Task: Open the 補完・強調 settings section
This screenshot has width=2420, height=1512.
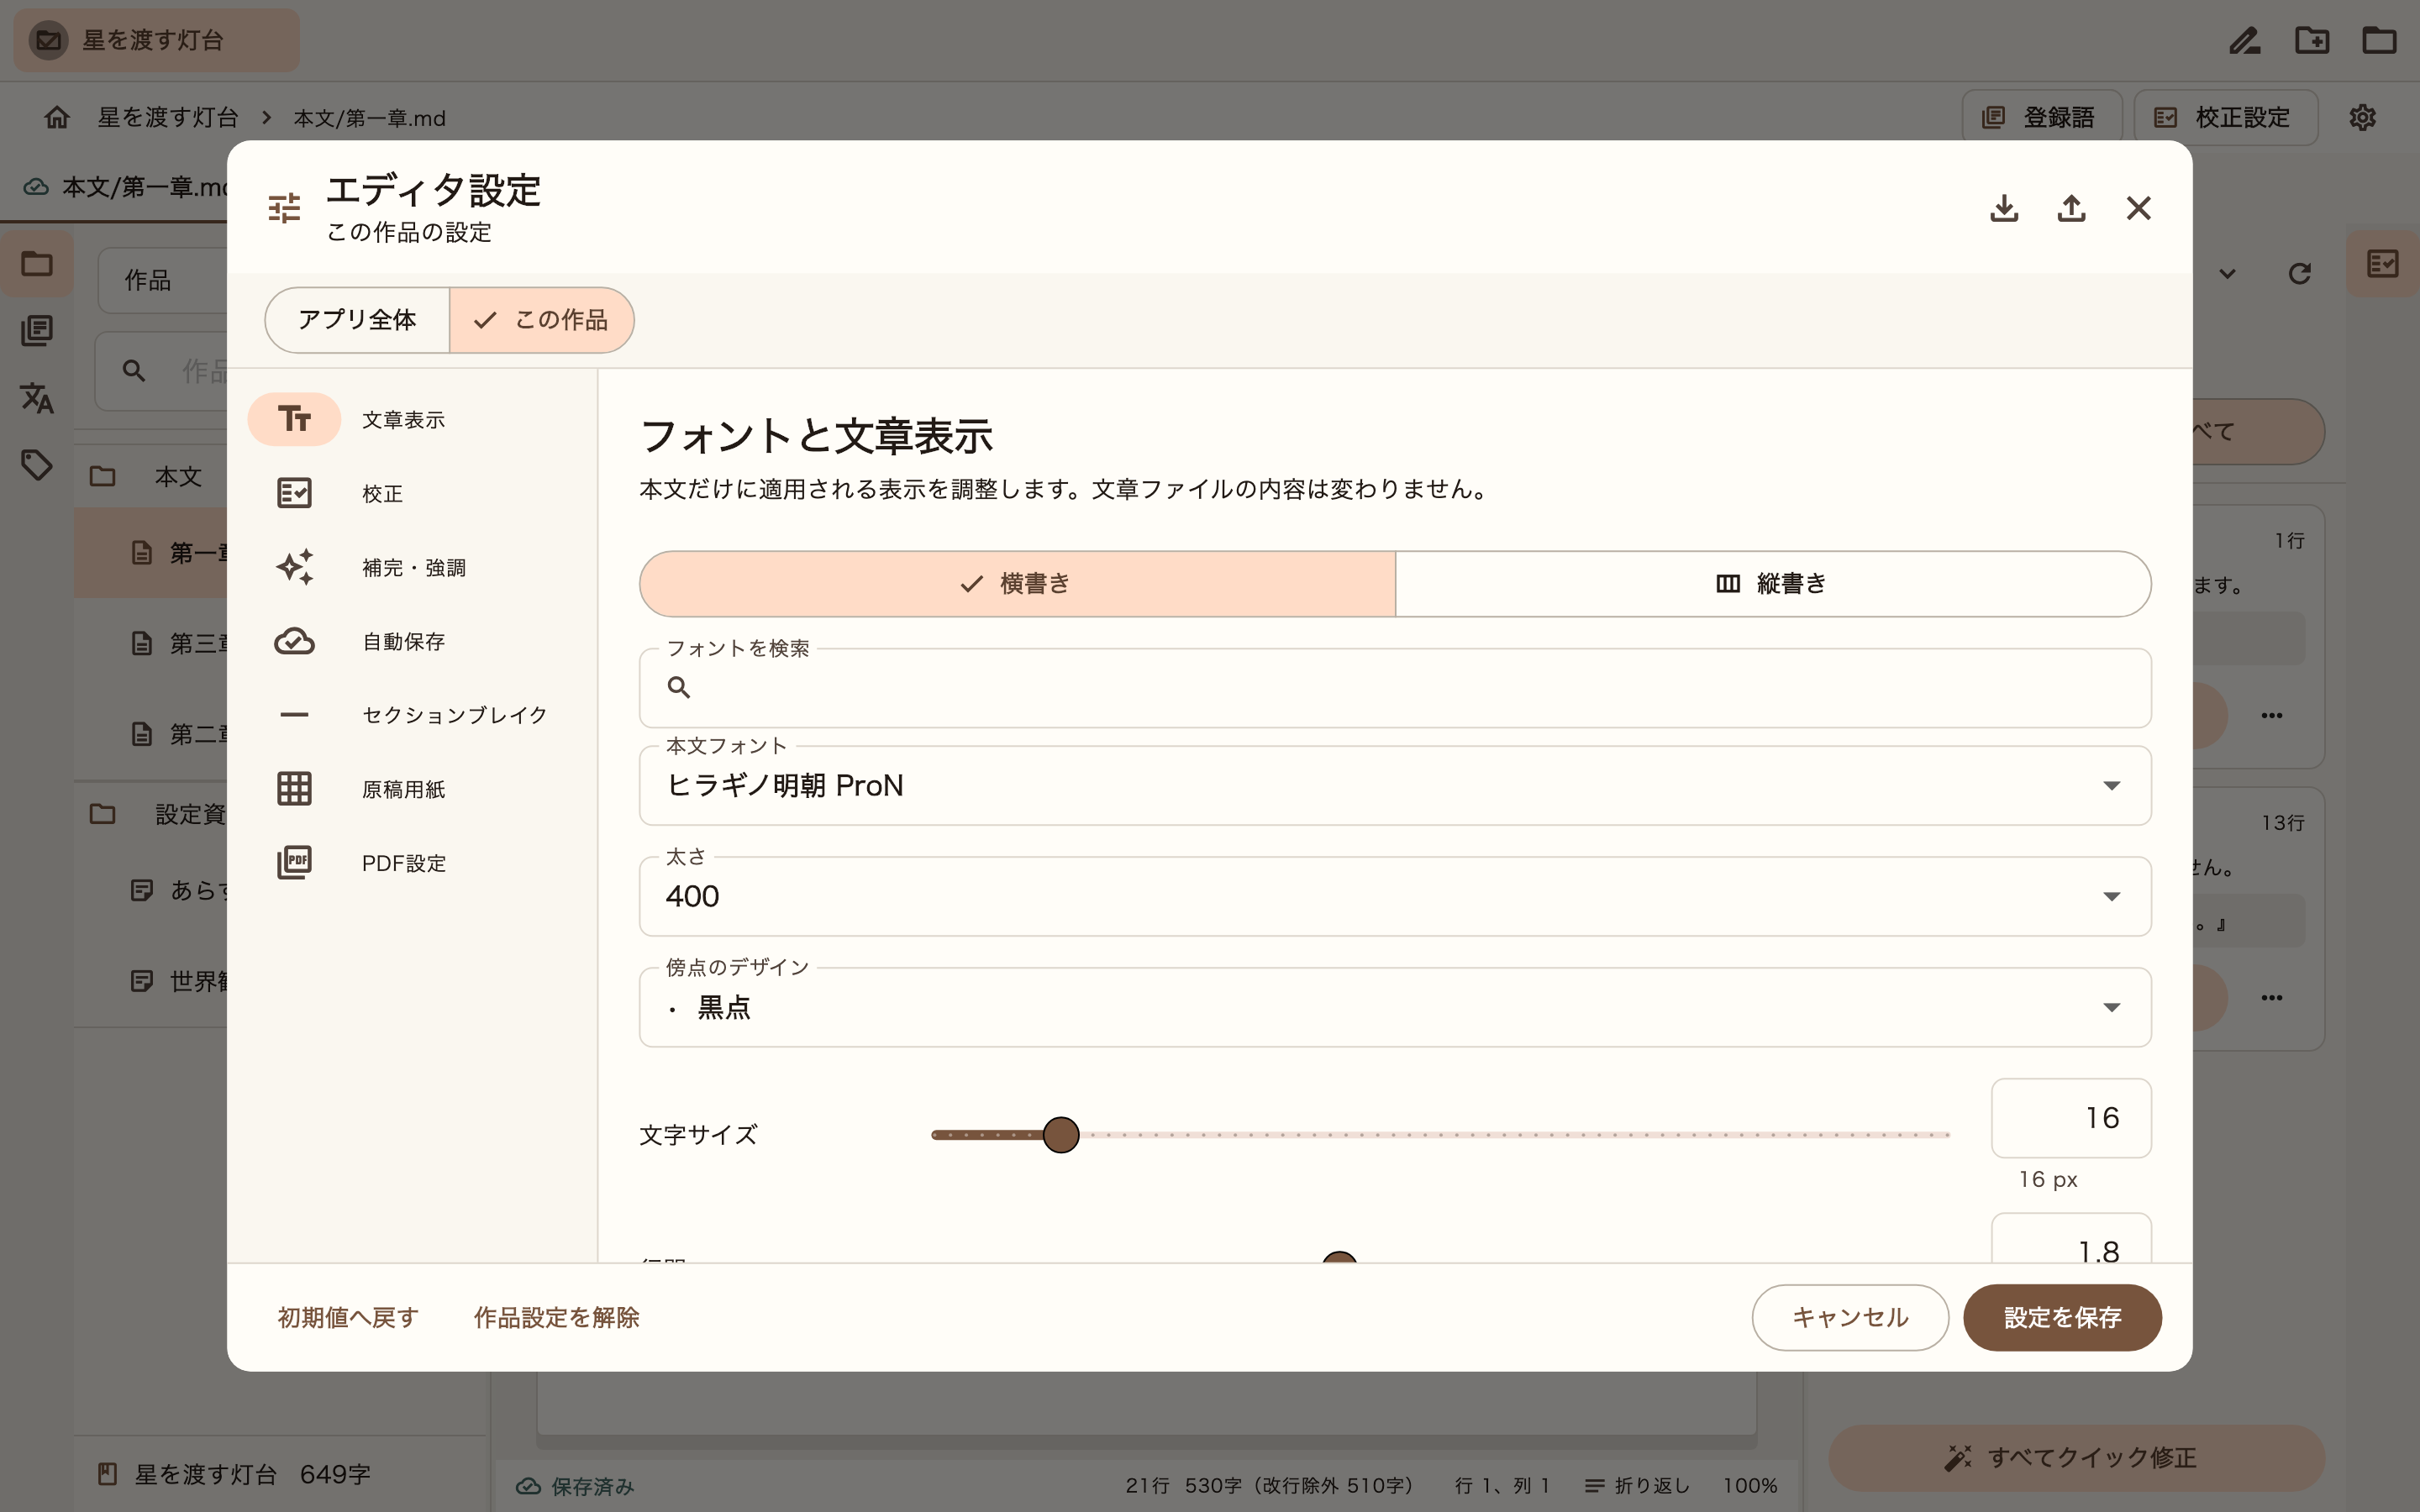Action: coord(412,567)
